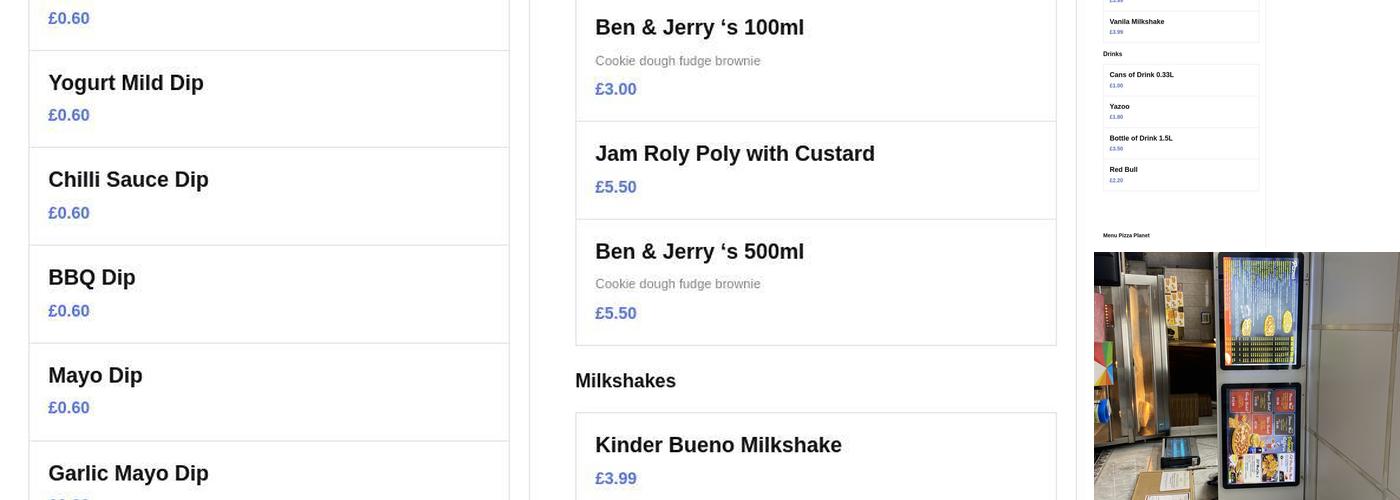The image size is (1400, 500).
Task: Select the Yogurt Mild Dip item
Action: click(x=126, y=84)
